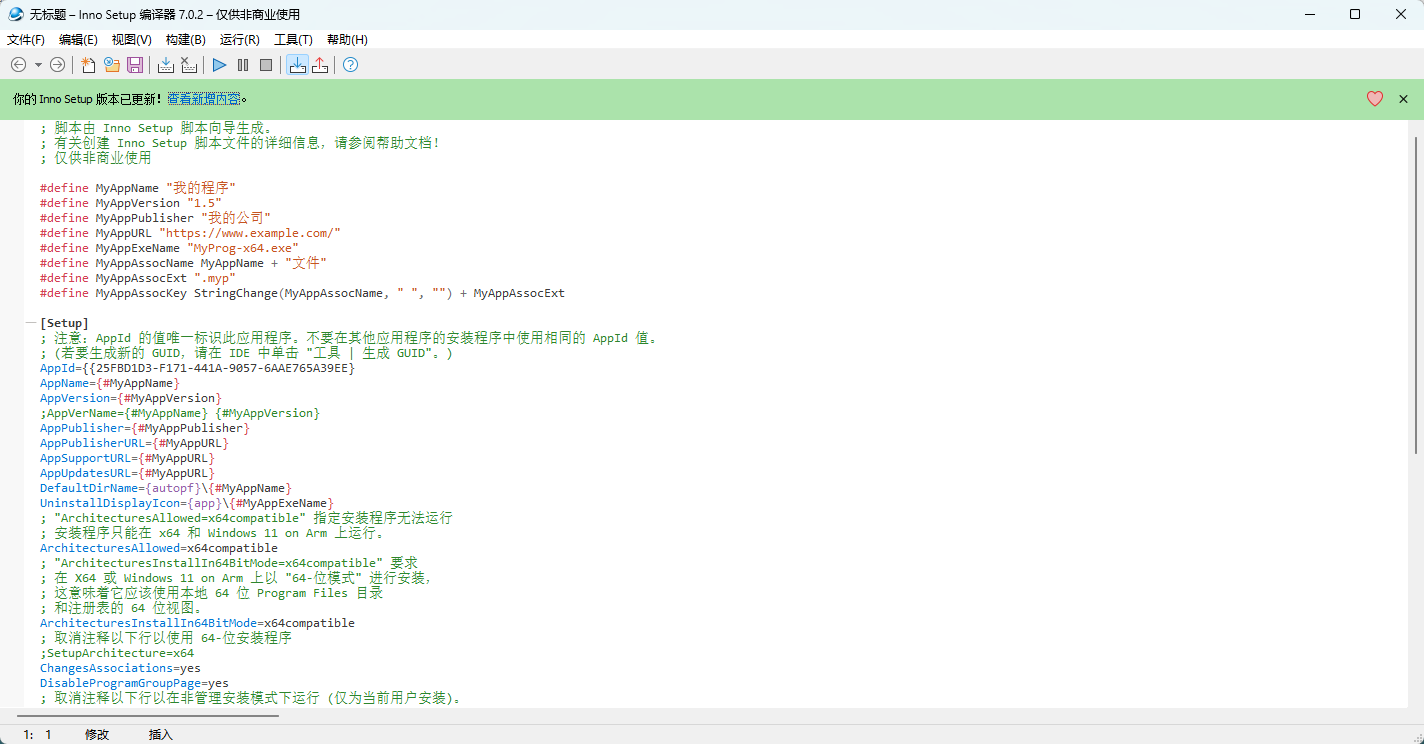Collapse the [Setup] section fold marker

[x=30, y=323]
